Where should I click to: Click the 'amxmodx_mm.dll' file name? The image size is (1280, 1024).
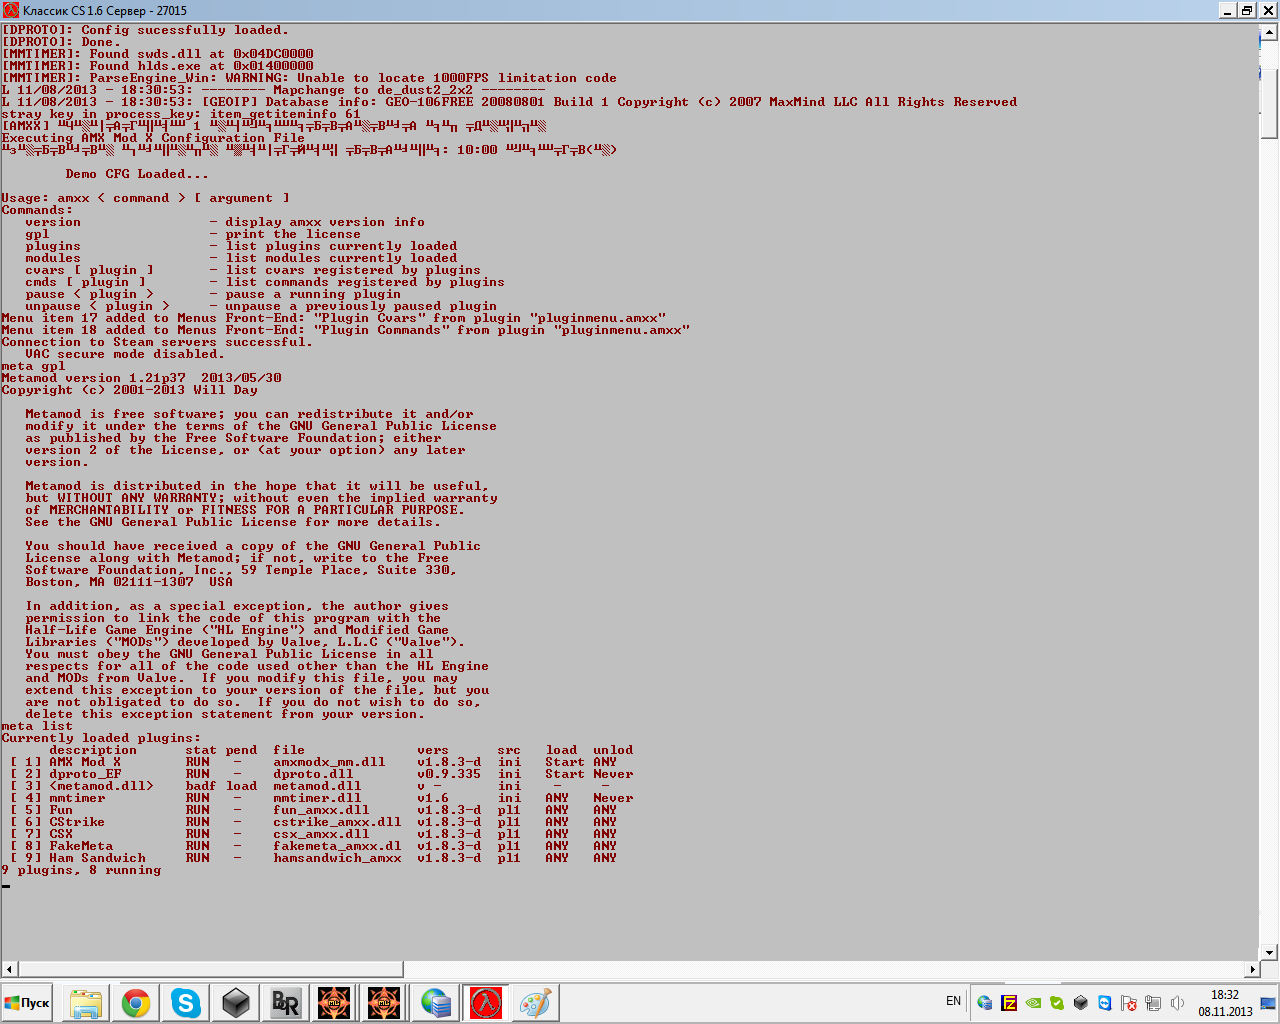pyautogui.click(x=329, y=762)
